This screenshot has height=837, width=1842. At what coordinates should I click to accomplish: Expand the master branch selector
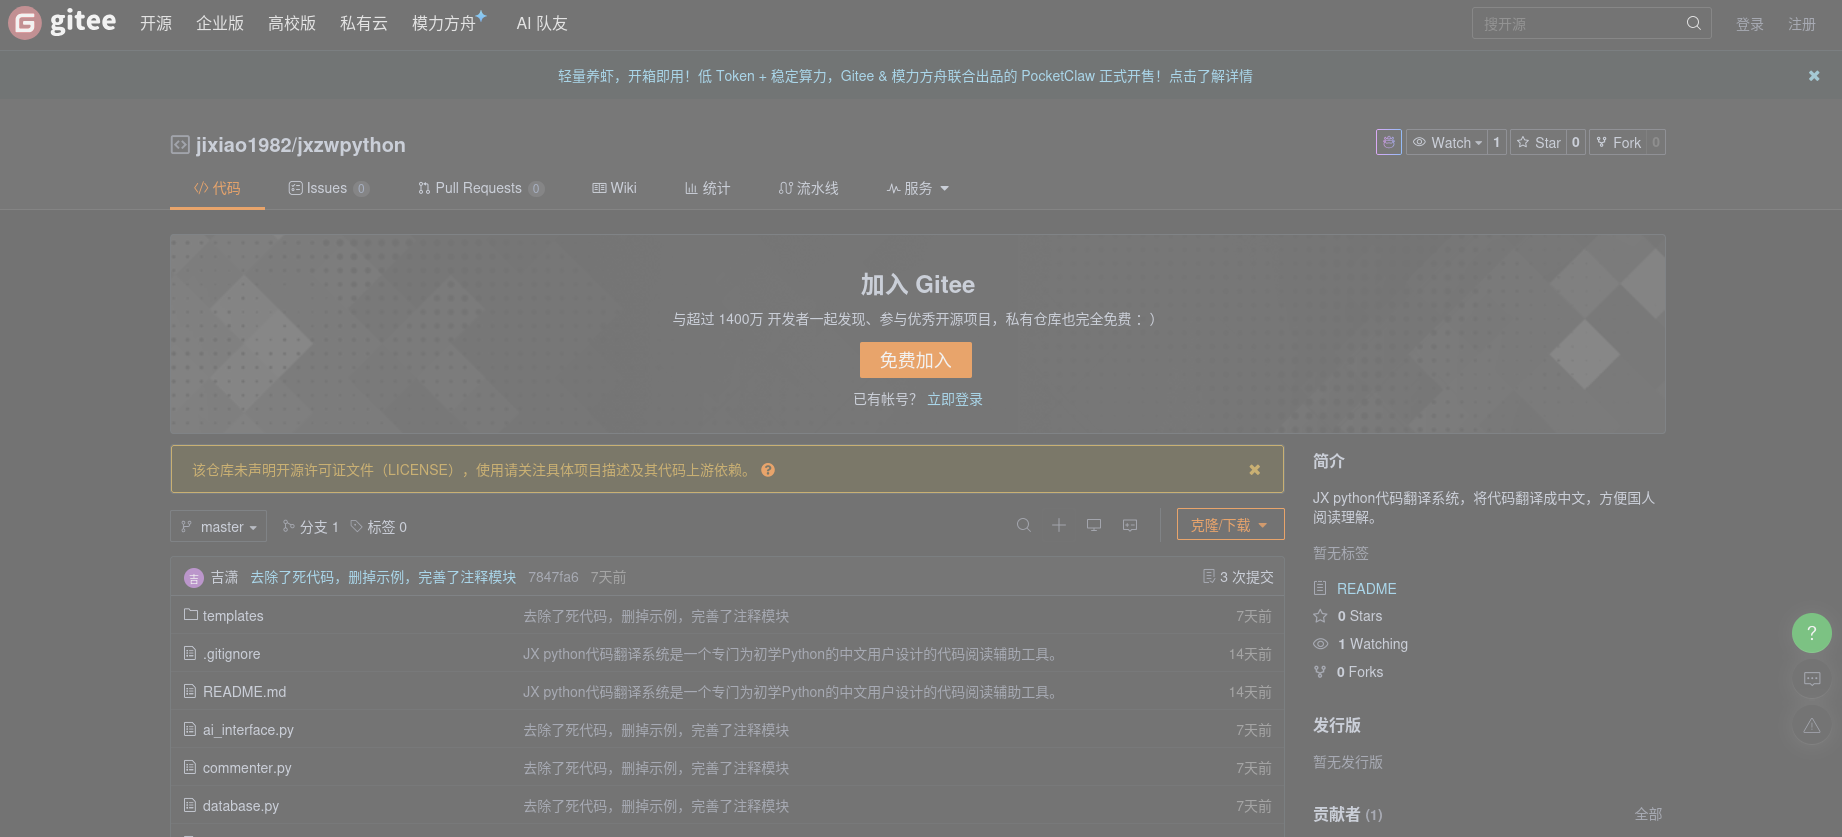(219, 527)
